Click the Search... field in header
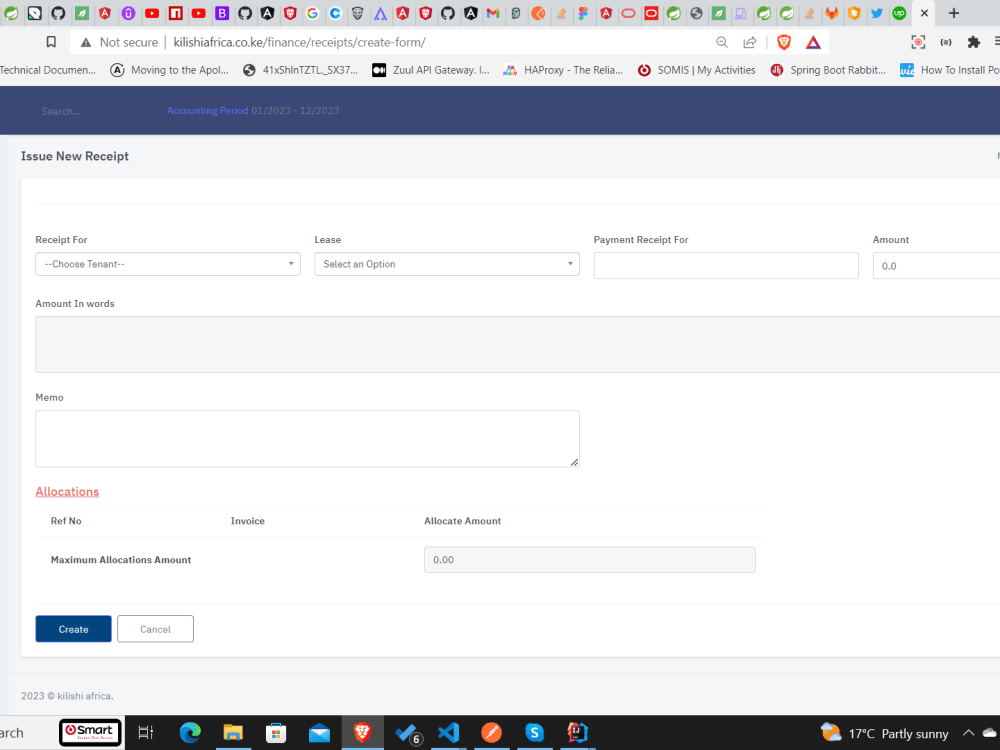 click(61, 111)
